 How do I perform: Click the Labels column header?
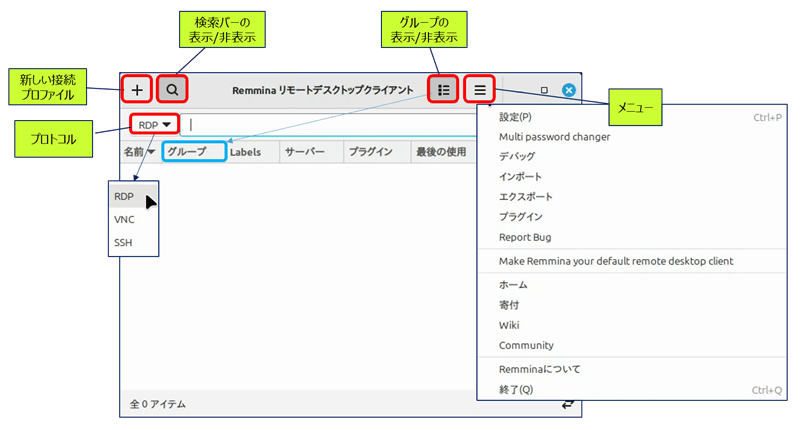254,152
